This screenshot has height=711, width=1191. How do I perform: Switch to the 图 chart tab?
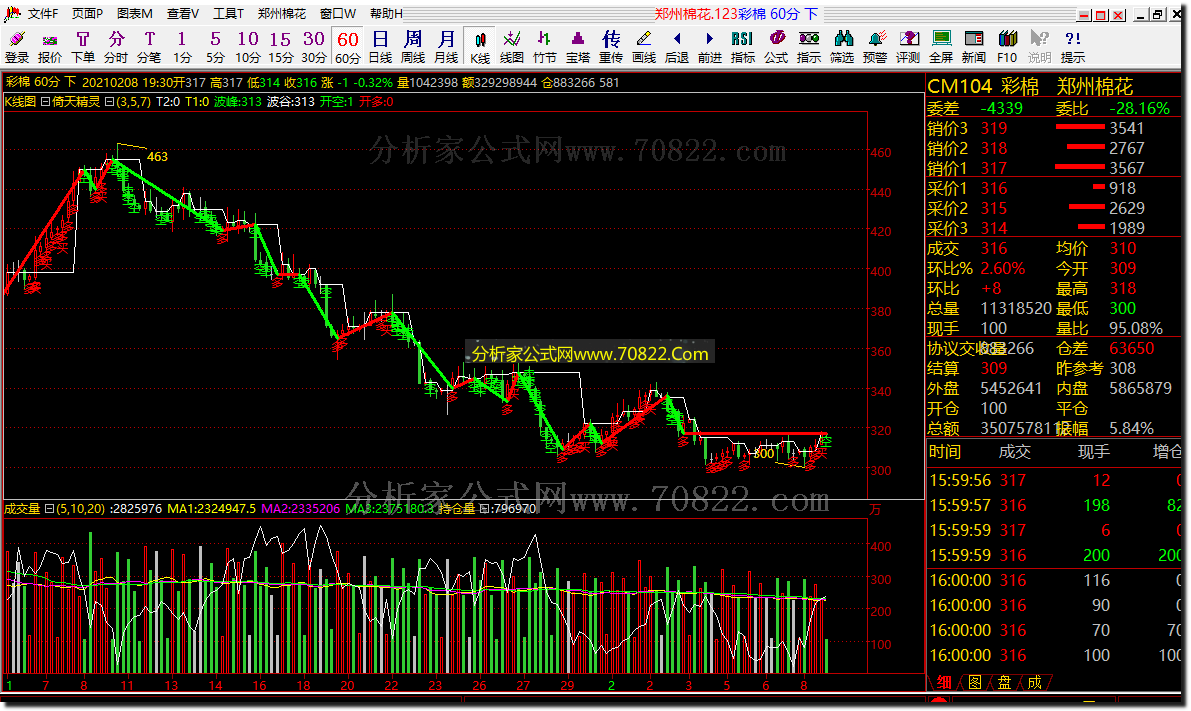click(x=975, y=682)
